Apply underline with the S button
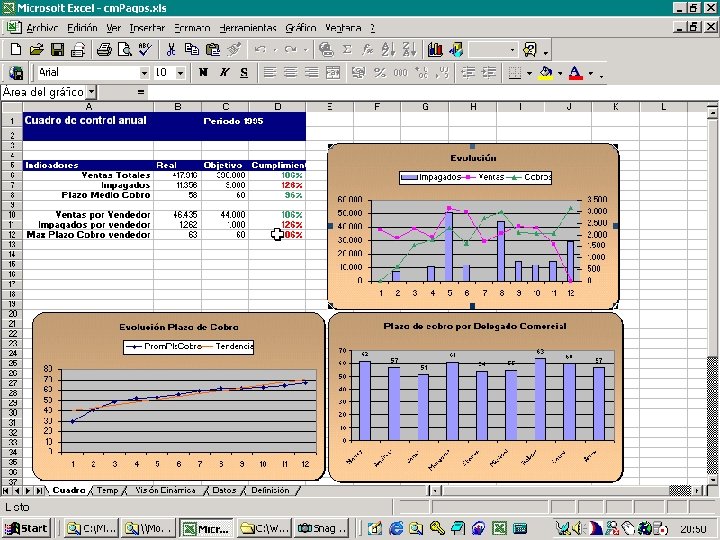 coord(244,72)
